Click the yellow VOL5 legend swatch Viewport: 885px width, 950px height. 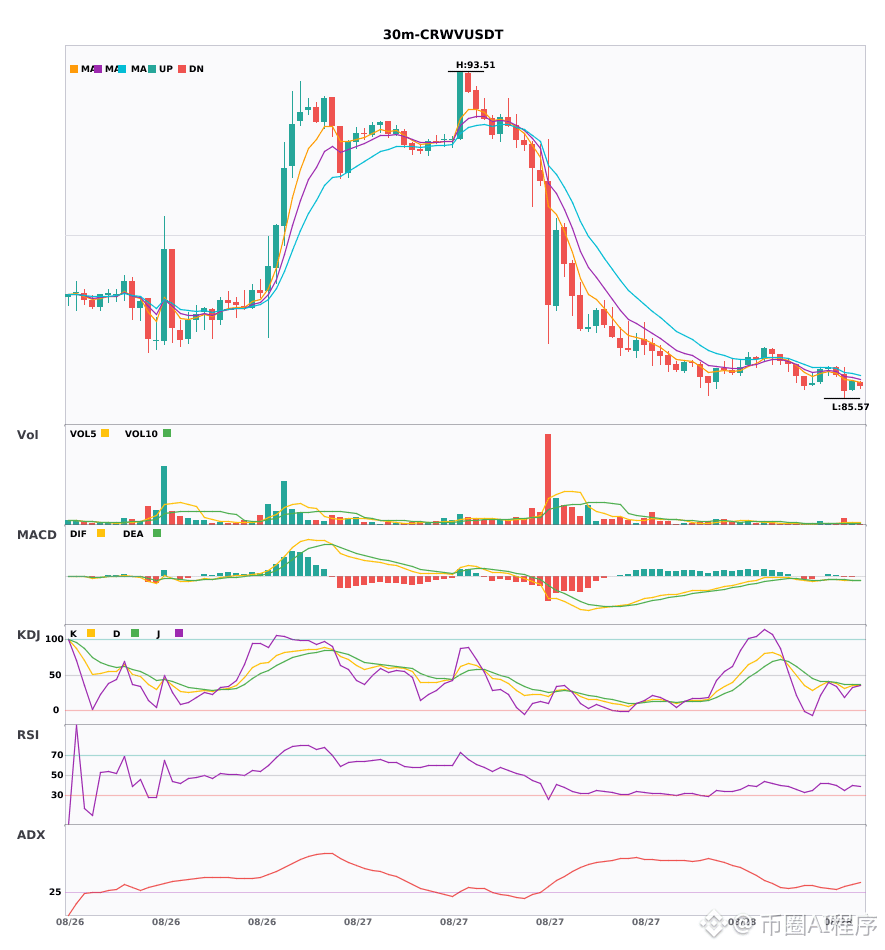coord(105,433)
